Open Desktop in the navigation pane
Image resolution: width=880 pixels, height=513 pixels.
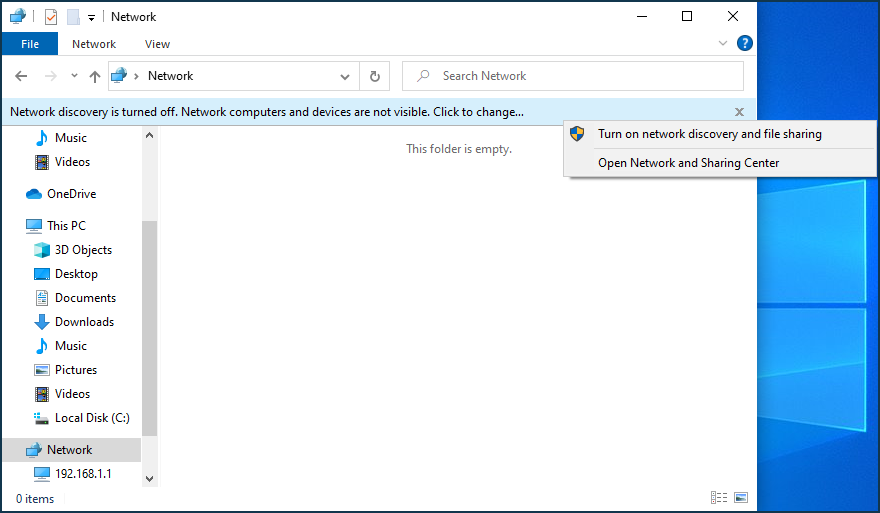coord(76,274)
